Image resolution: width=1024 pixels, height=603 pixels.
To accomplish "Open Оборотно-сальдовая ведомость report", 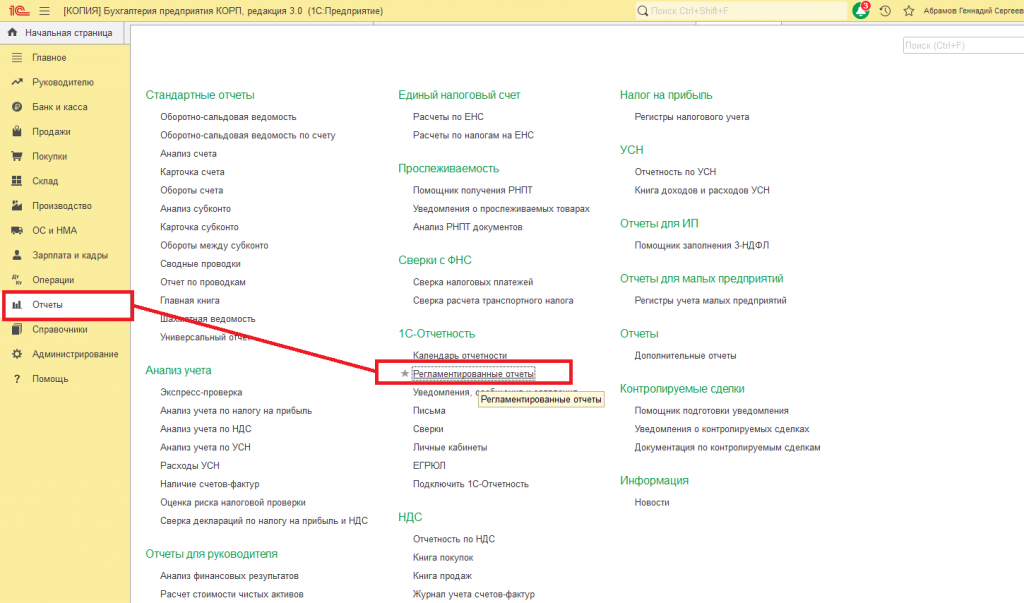I will pyautogui.click(x=228, y=117).
